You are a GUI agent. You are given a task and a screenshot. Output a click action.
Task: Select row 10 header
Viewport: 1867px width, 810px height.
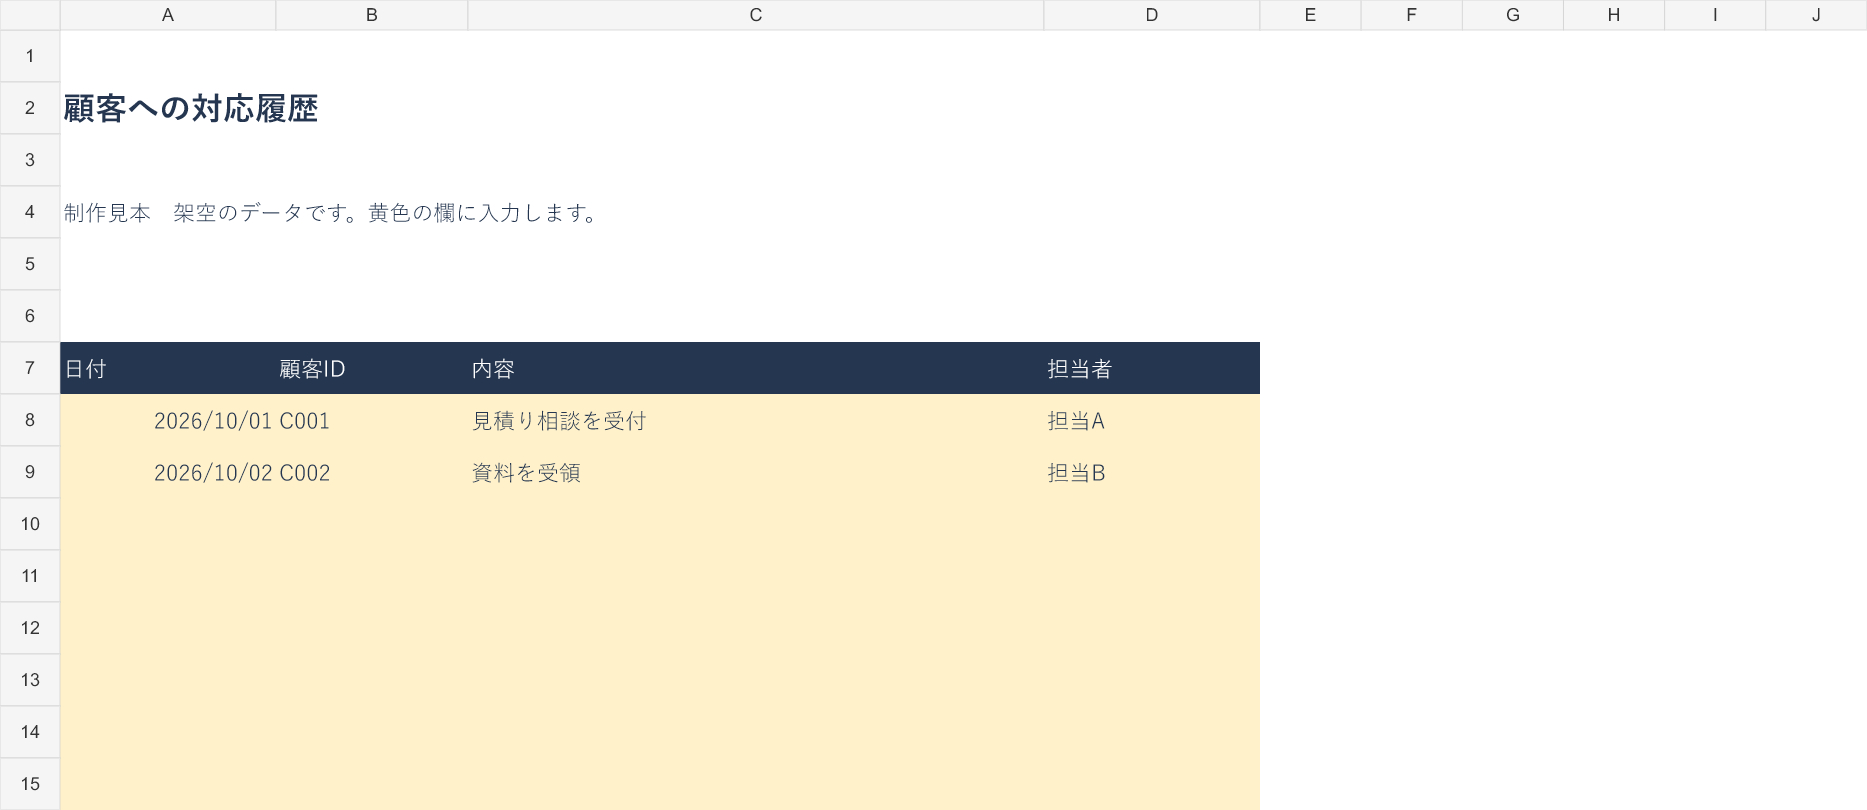point(30,524)
